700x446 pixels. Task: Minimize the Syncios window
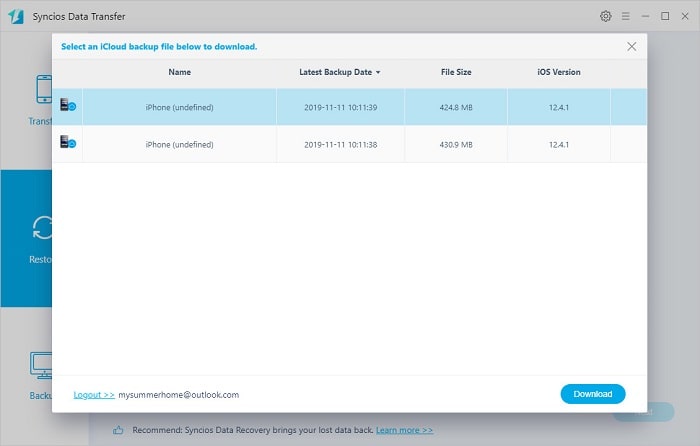646,17
